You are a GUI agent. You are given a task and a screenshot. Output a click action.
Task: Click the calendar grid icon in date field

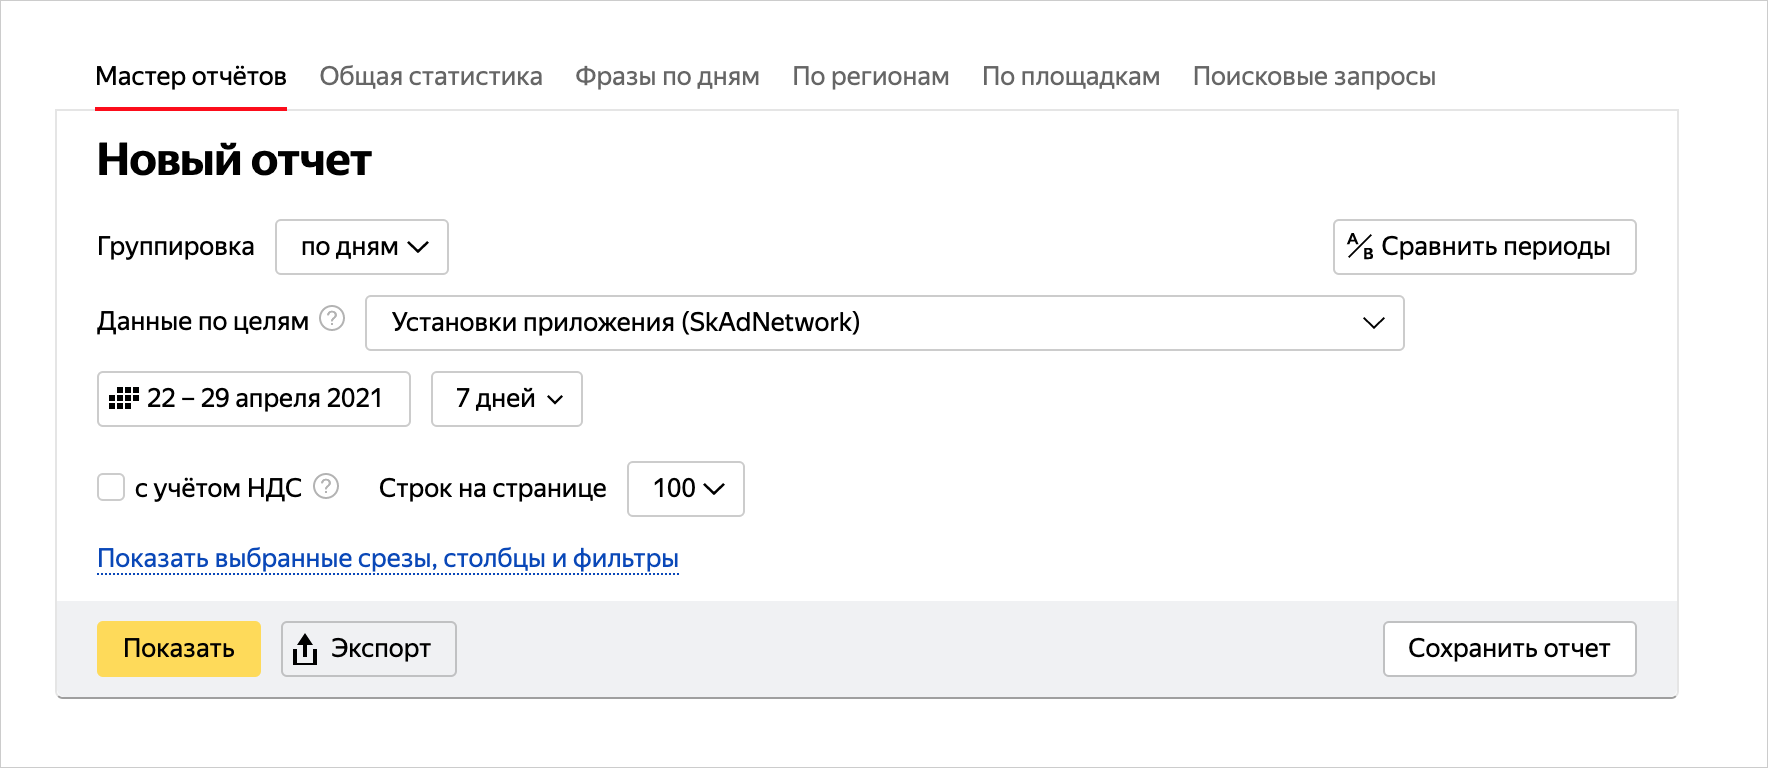pos(124,398)
